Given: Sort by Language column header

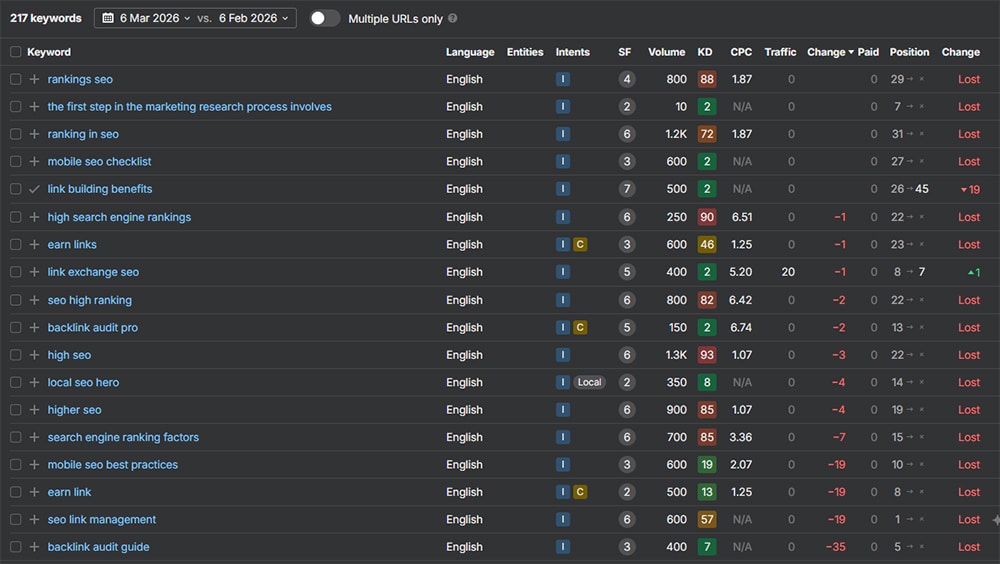Looking at the screenshot, I should pos(470,52).
